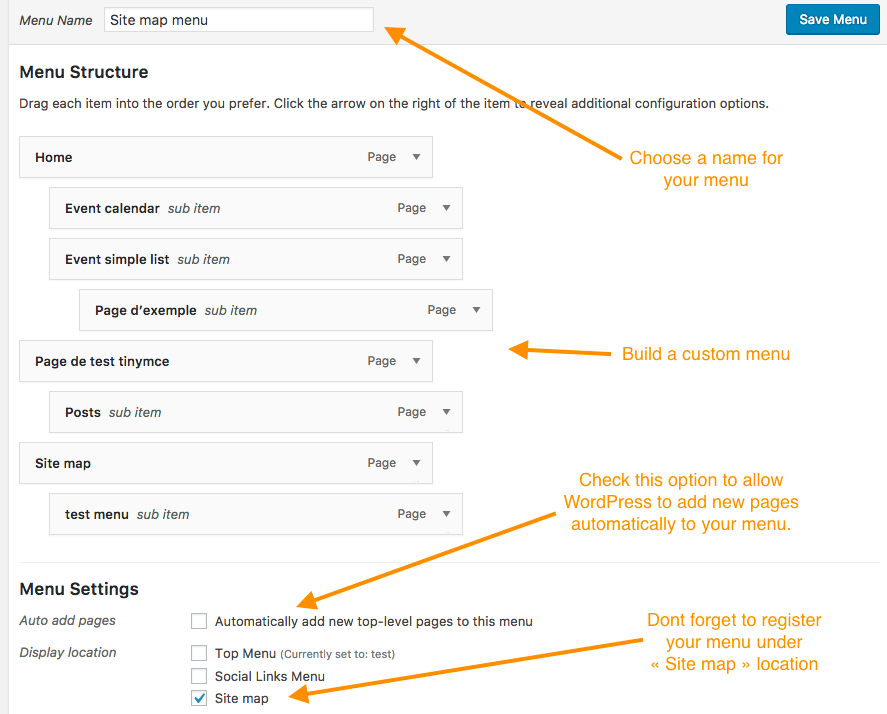Expand the Home menu item arrow
The image size is (887, 714).
click(416, 157)
